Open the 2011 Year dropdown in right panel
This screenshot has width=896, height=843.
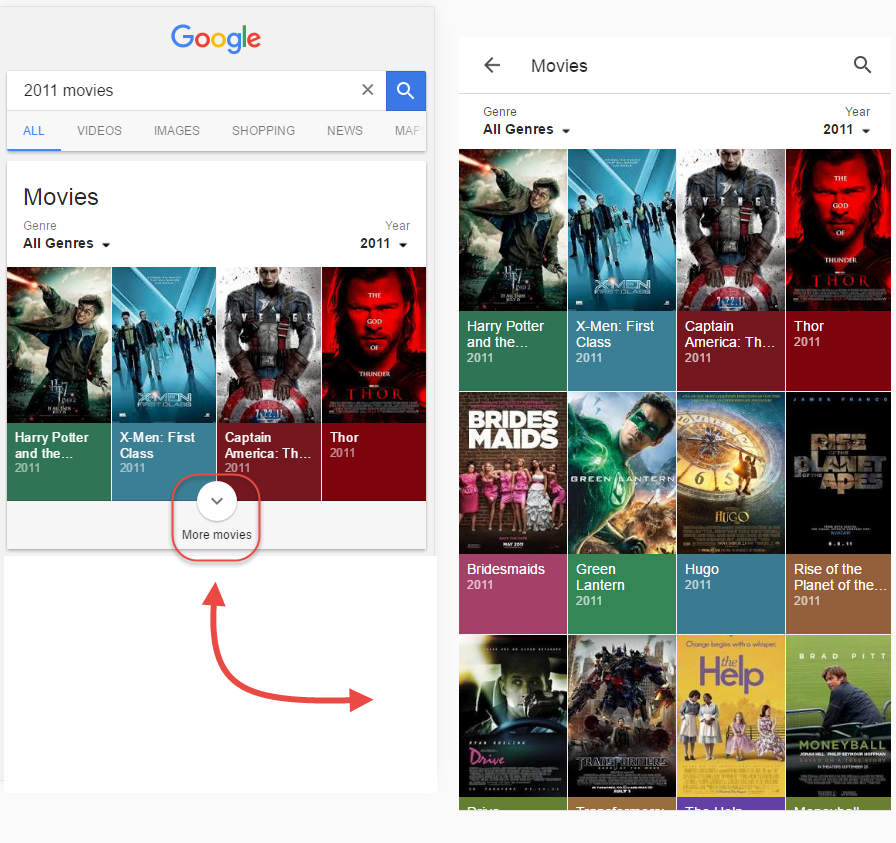coord(846,130)
